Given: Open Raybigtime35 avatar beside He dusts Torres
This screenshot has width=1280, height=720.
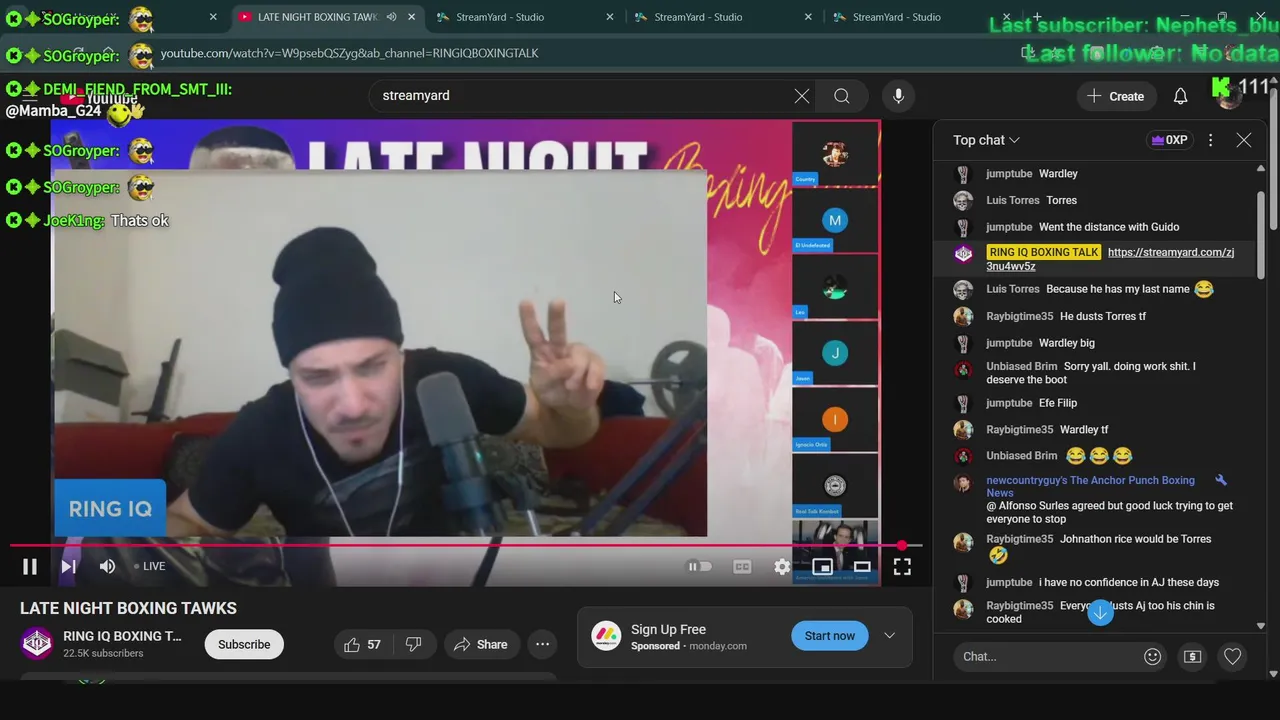Looking at the screenshot, I should click(963, 317).
